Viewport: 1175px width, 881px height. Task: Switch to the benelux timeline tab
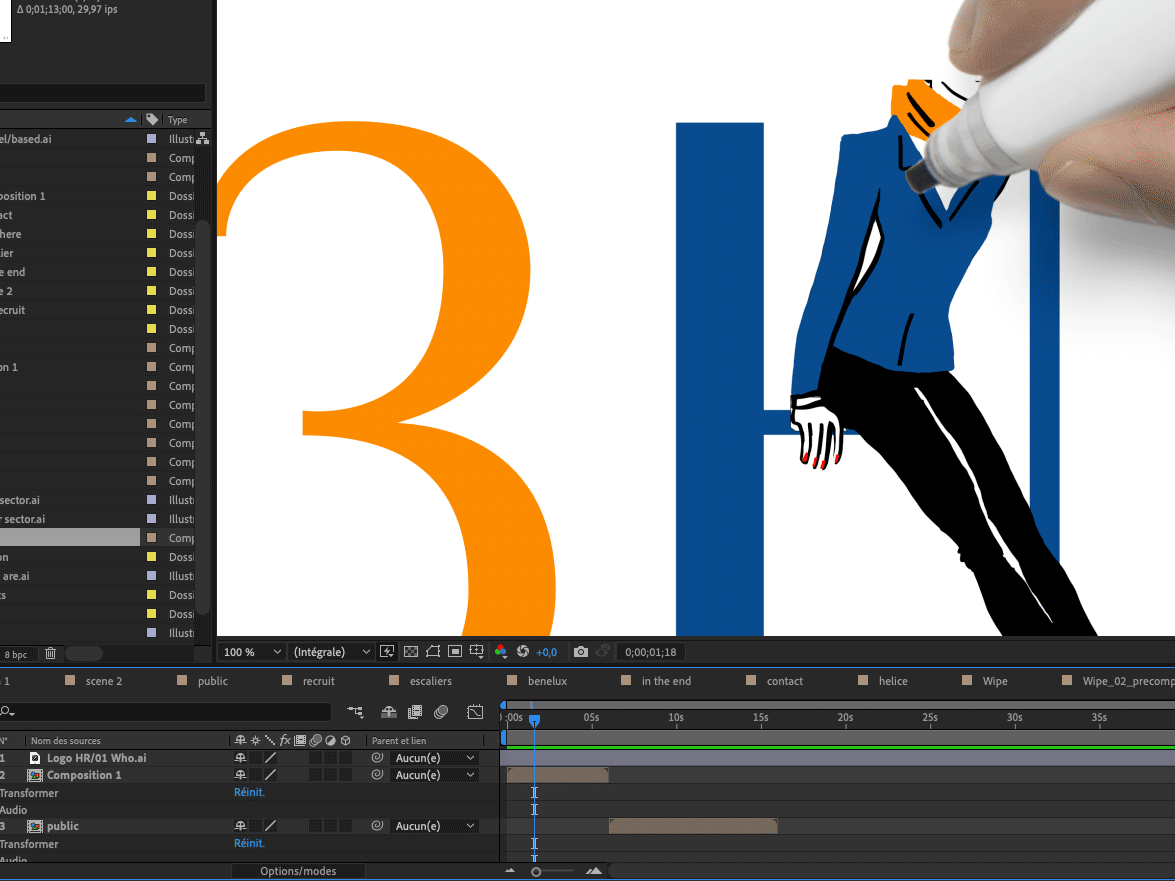[547, 681]
